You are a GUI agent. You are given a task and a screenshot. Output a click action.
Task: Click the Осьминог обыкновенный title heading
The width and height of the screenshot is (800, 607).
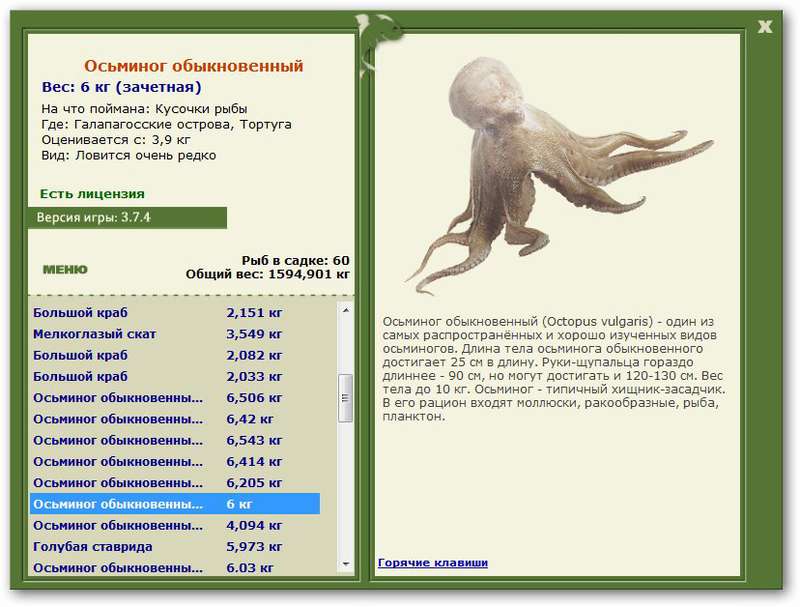[194, 66]
